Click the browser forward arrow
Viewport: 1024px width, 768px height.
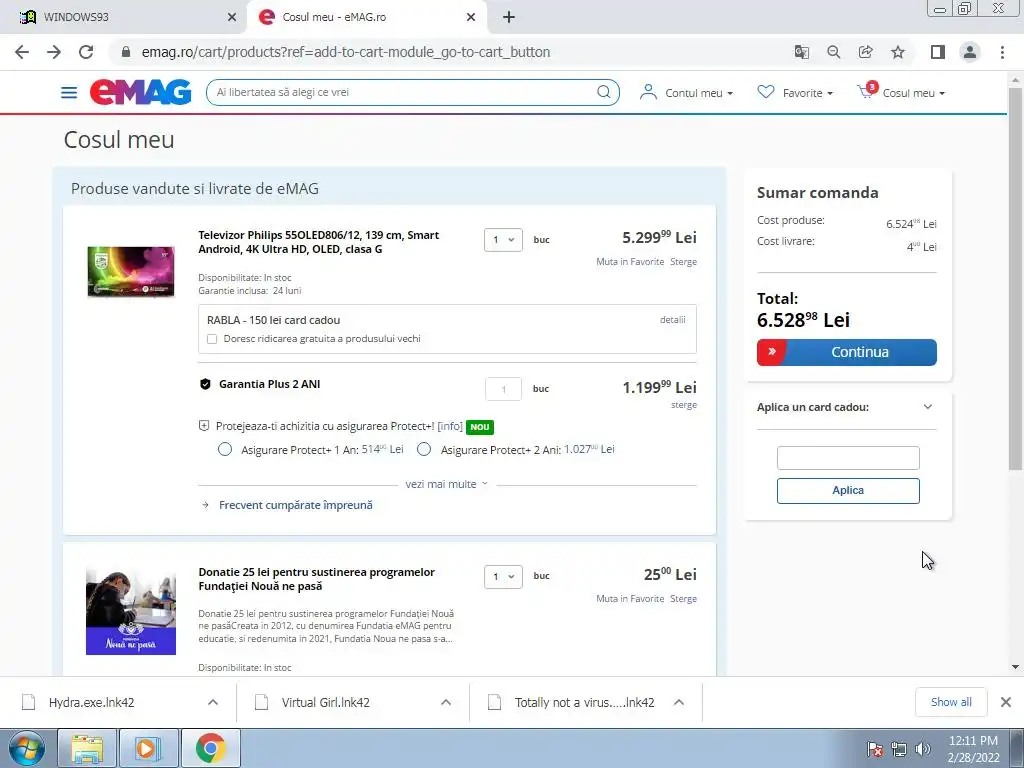(x=54, y=52)
